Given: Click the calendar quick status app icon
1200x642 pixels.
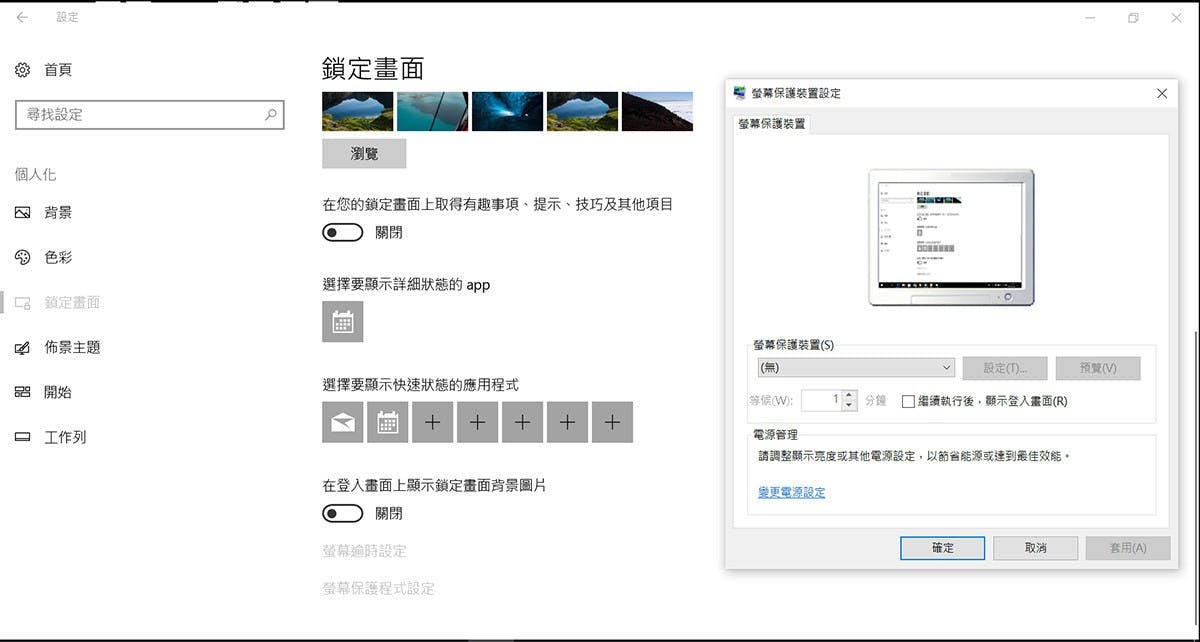Looking at the screenshot, I should 387,423.
